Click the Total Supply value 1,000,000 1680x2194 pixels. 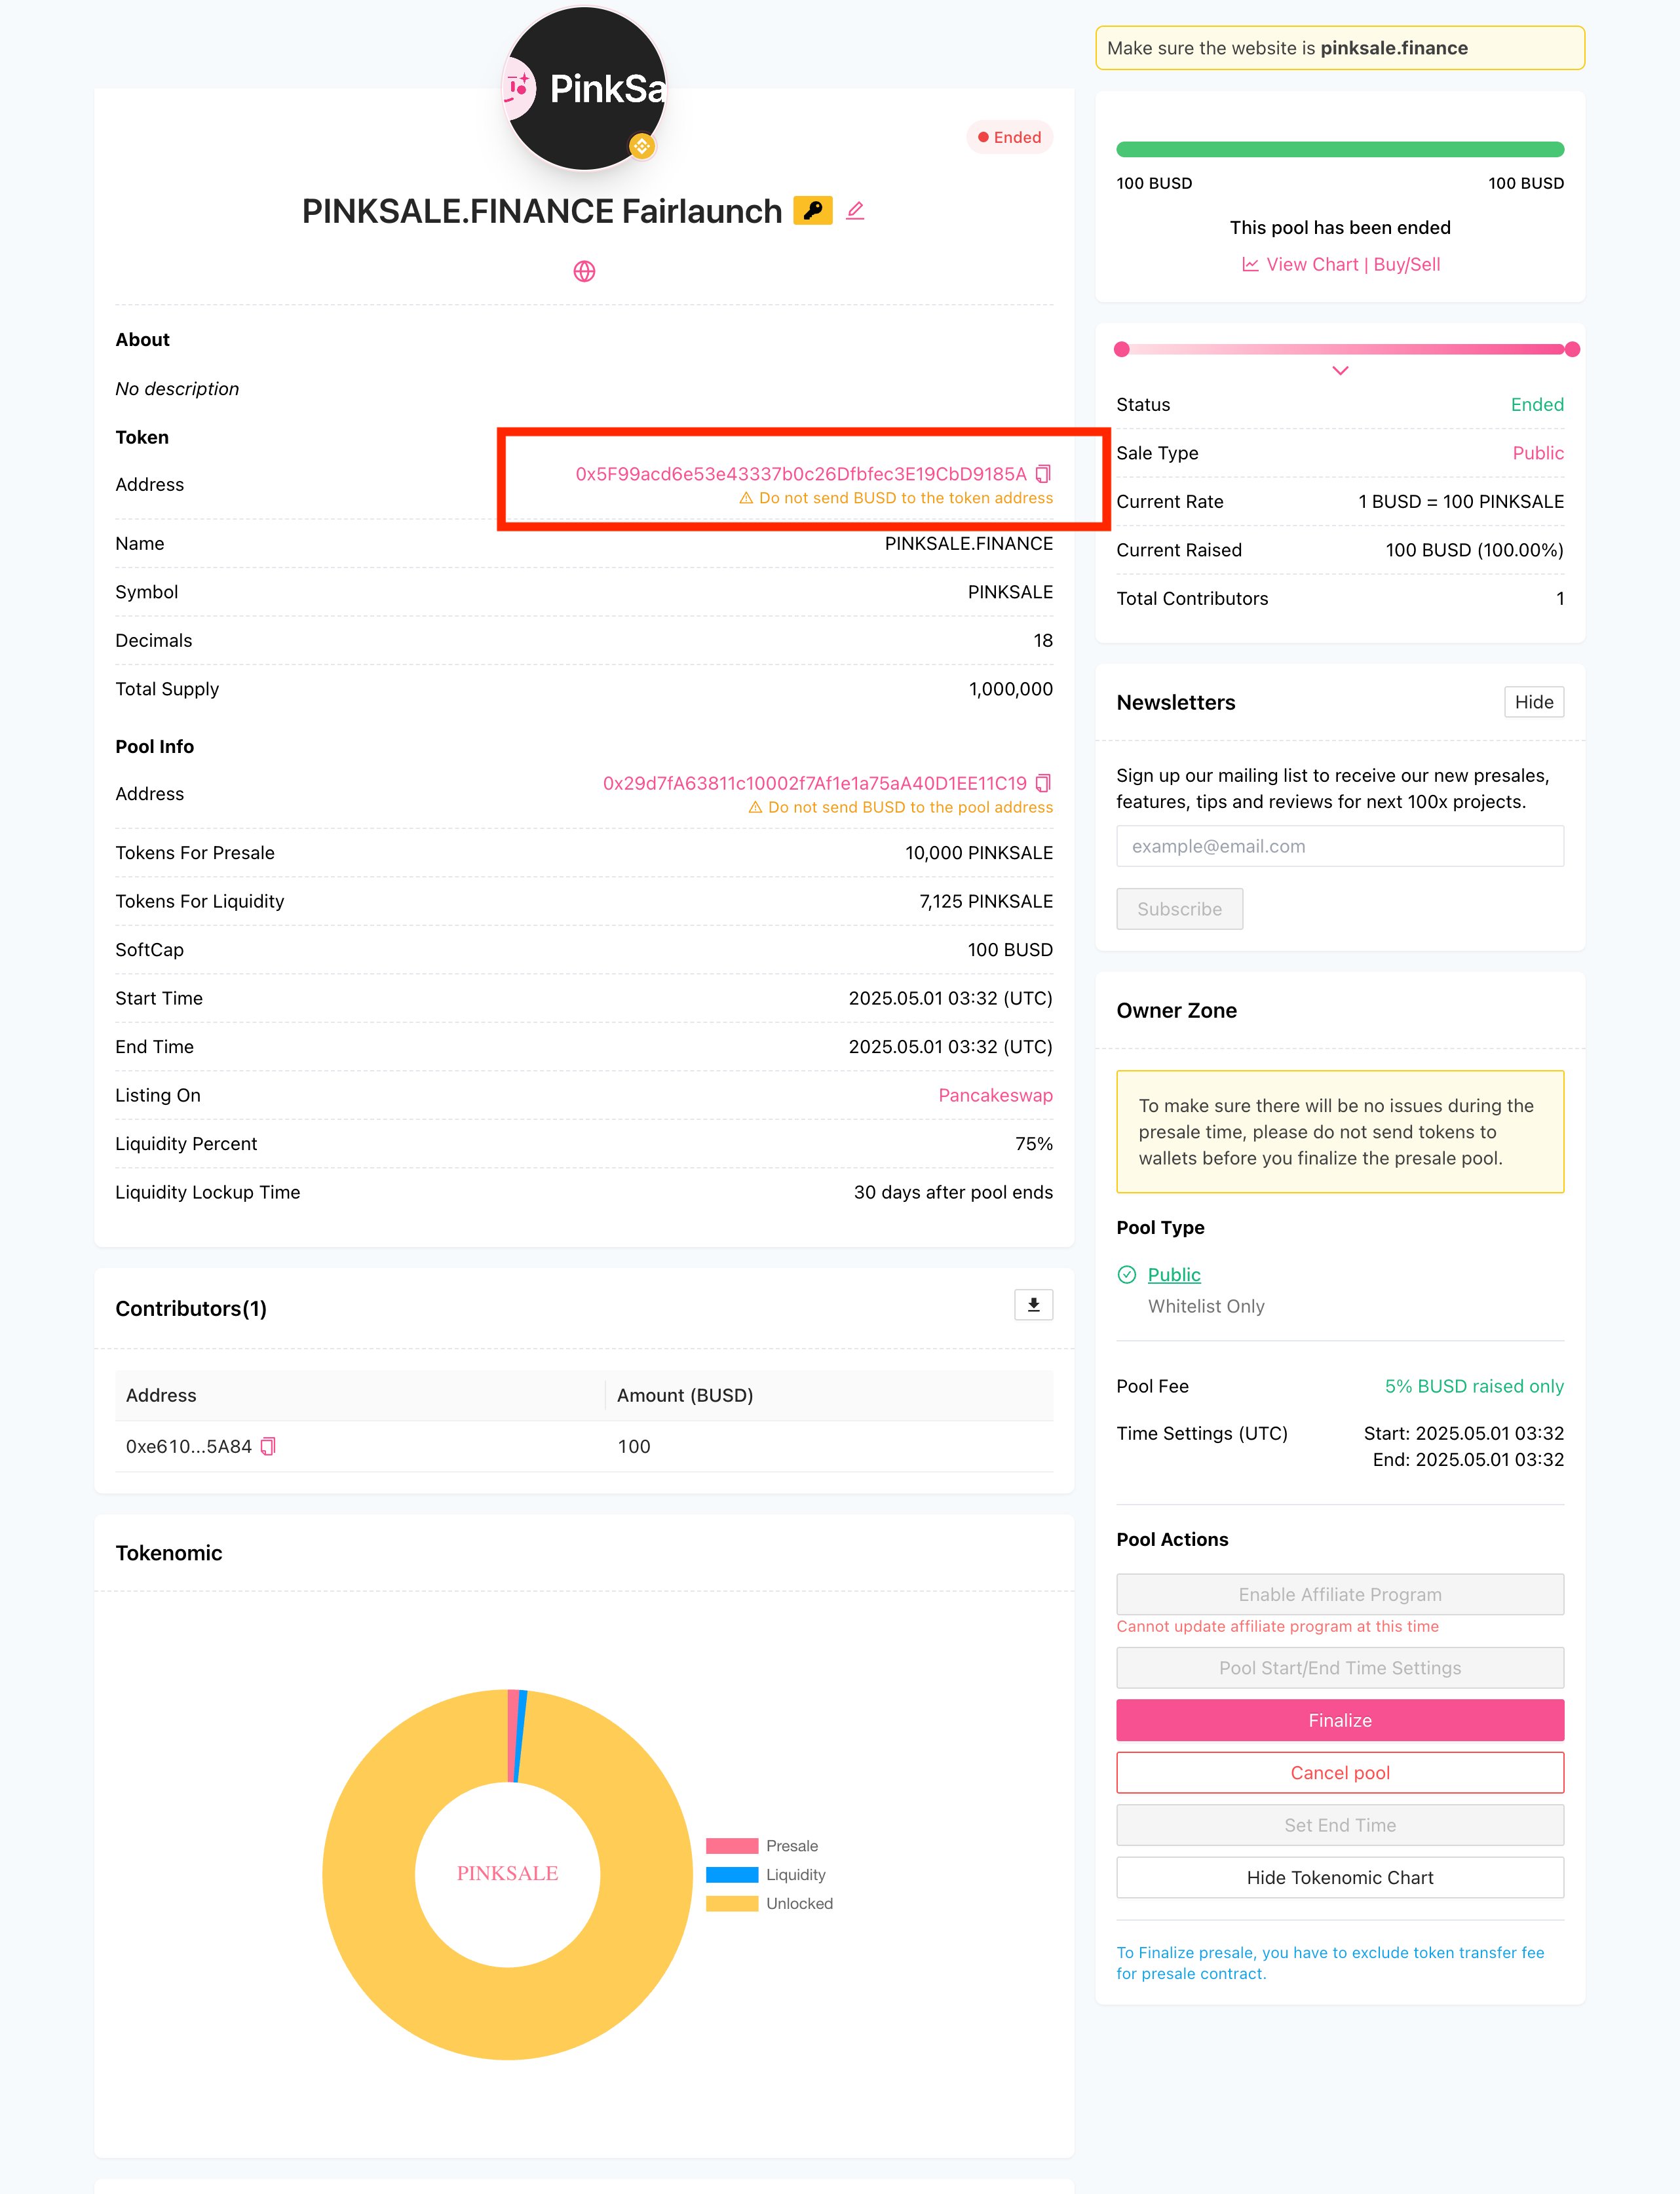(1011, 690)
